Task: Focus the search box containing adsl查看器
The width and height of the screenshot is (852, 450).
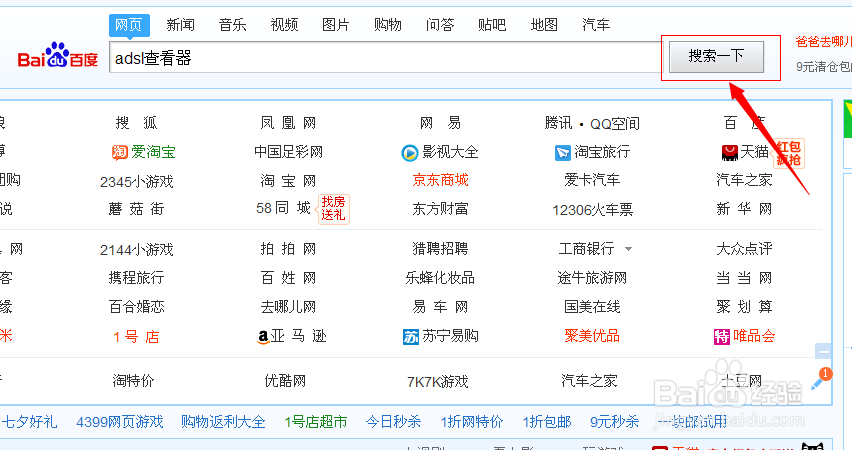Action: 385,57
